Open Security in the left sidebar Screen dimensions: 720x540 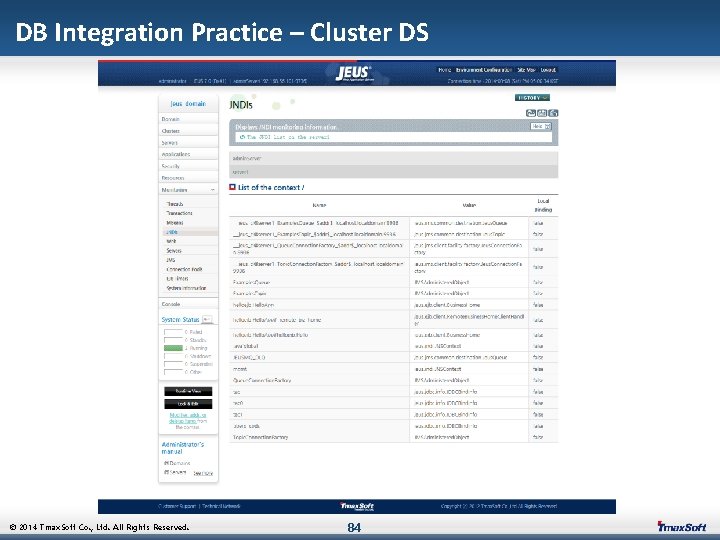pyautogui.click(x=188, y=166)
